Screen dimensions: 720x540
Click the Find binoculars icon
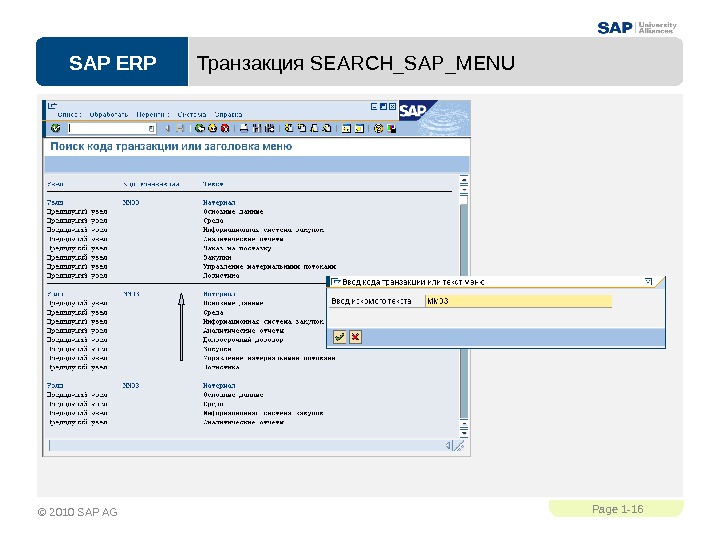tap(257, 128)
